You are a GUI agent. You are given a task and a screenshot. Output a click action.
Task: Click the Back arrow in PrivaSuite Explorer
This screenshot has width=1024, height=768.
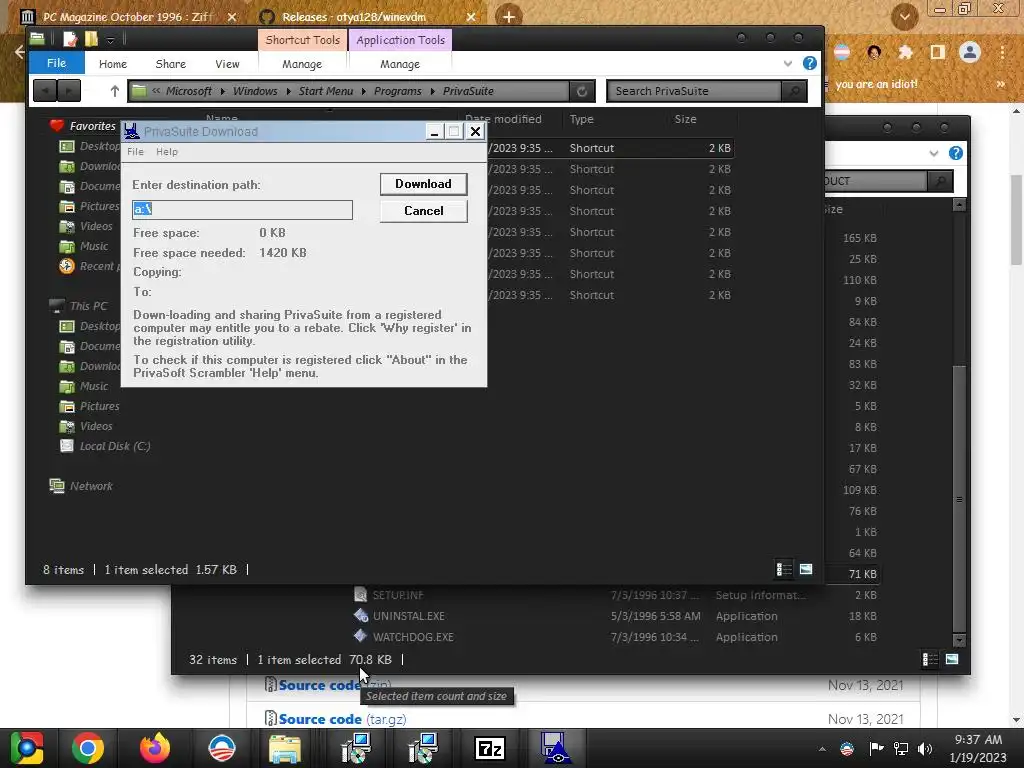[45, 91]
